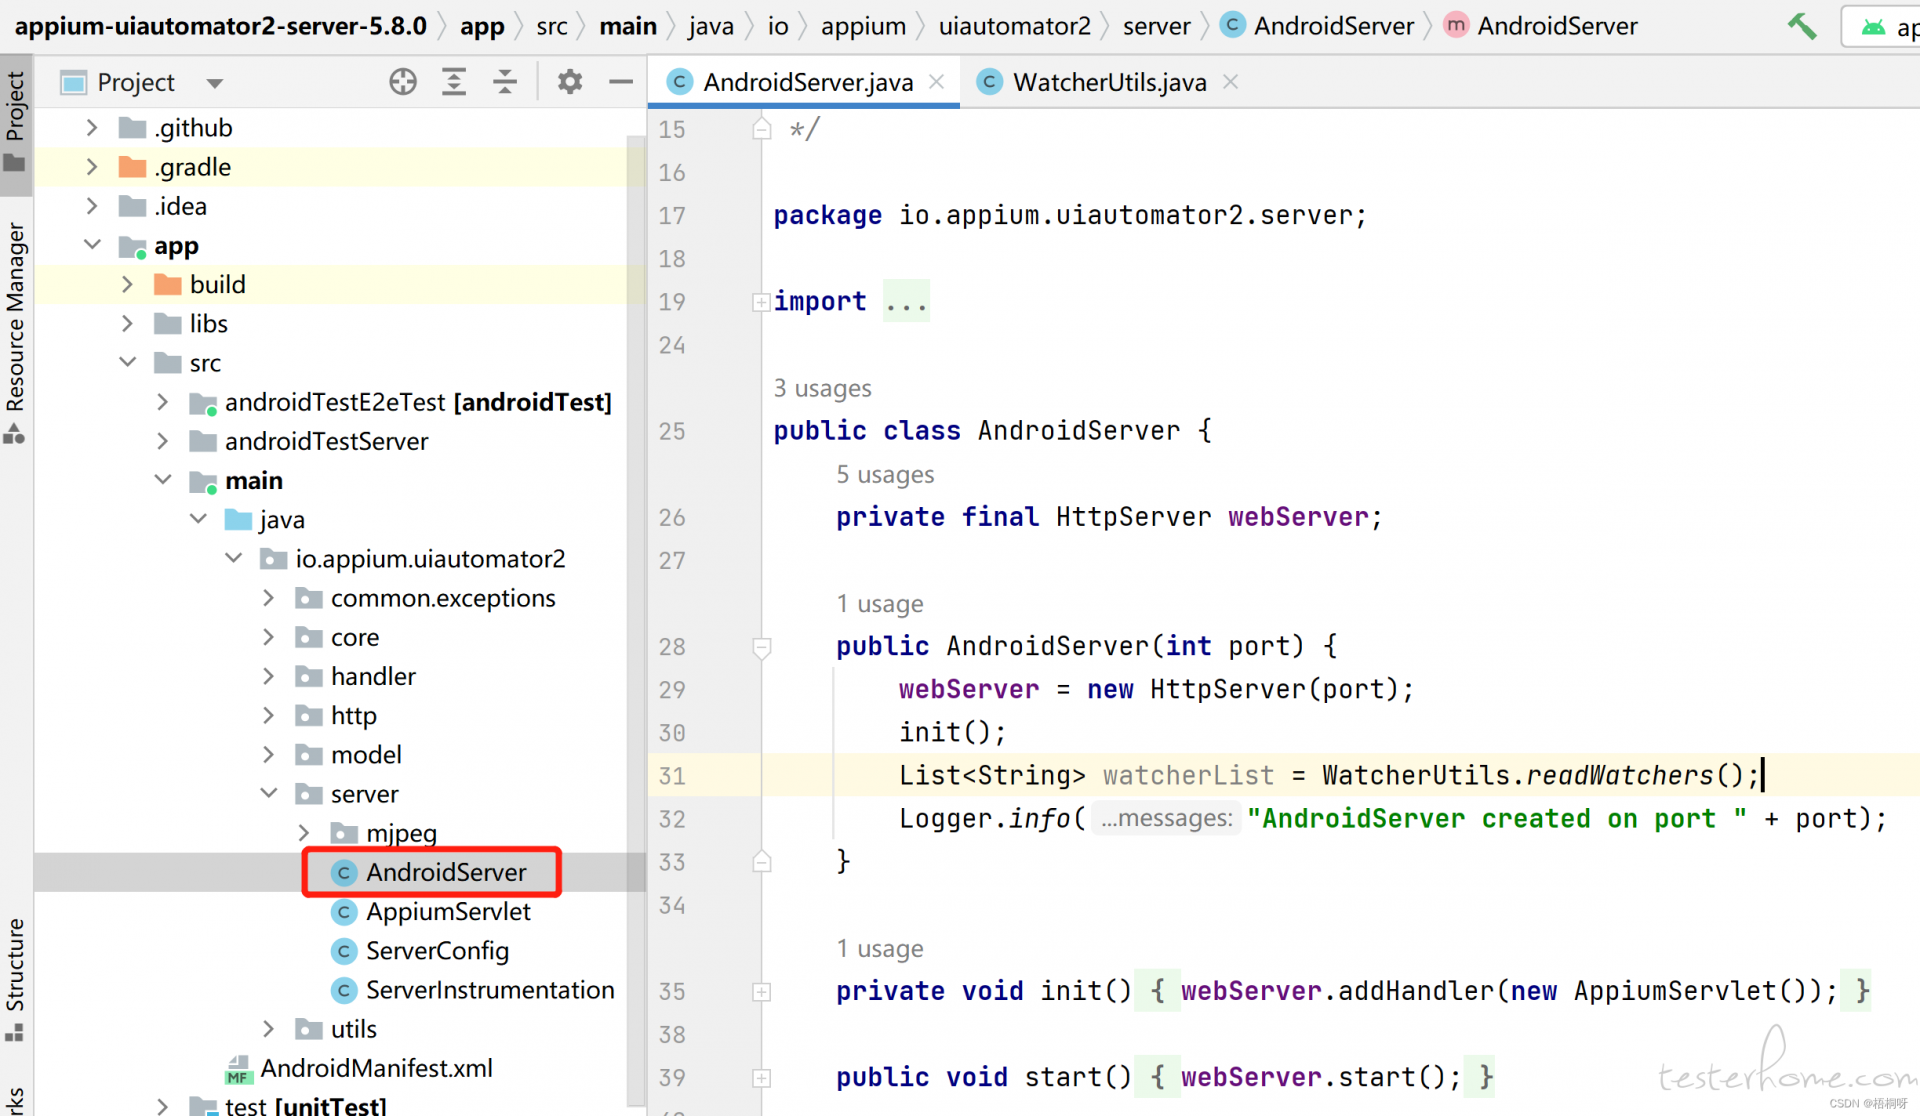Click the ServerConfig class icon
The image size is (1920, 1116).
(344, 951)
